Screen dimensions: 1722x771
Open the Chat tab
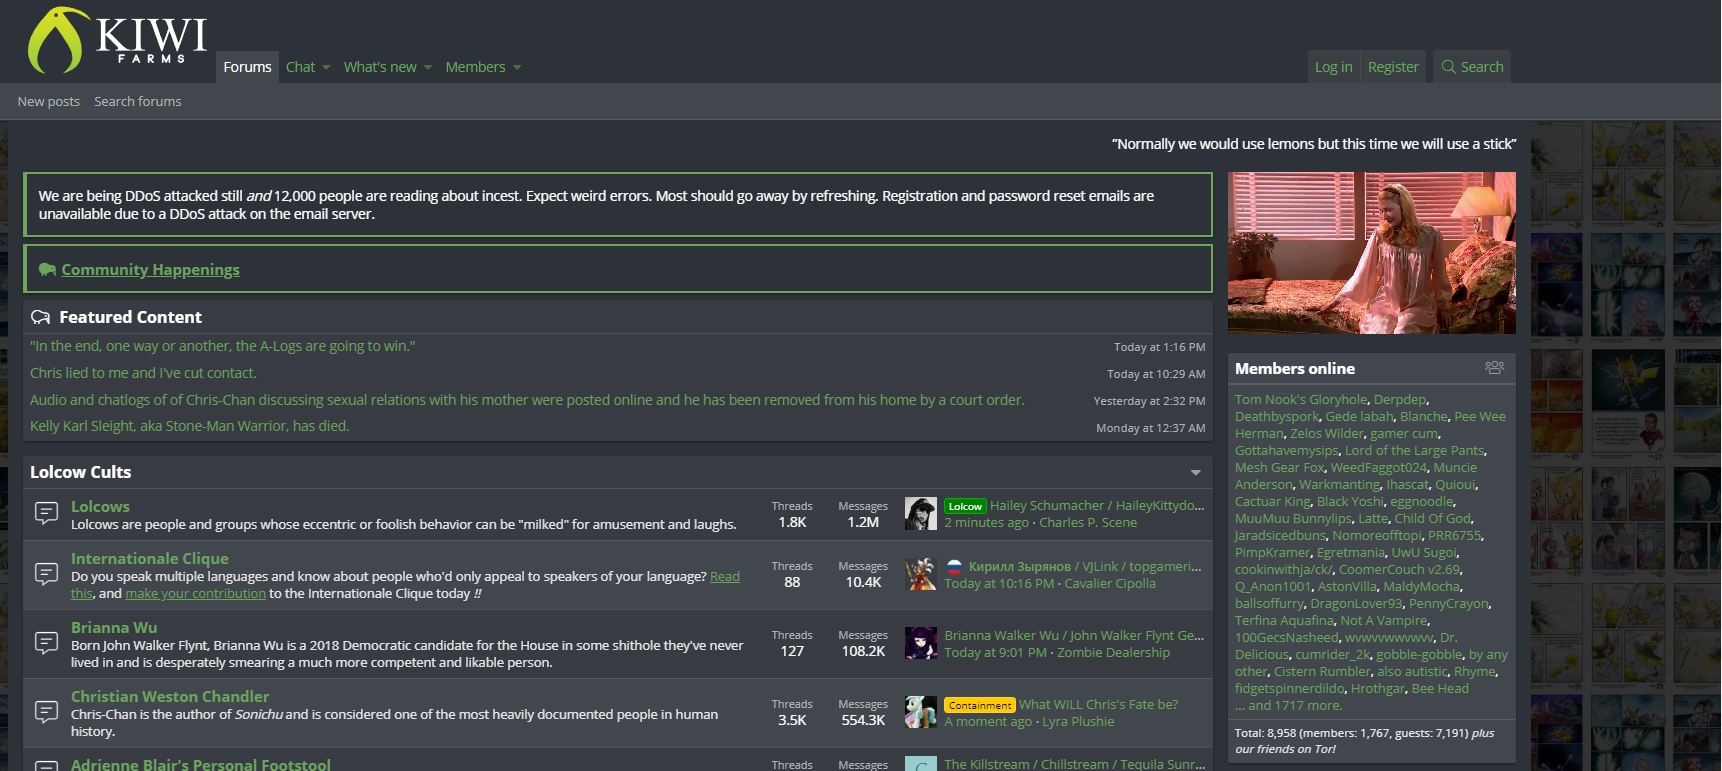pos(300,67)
